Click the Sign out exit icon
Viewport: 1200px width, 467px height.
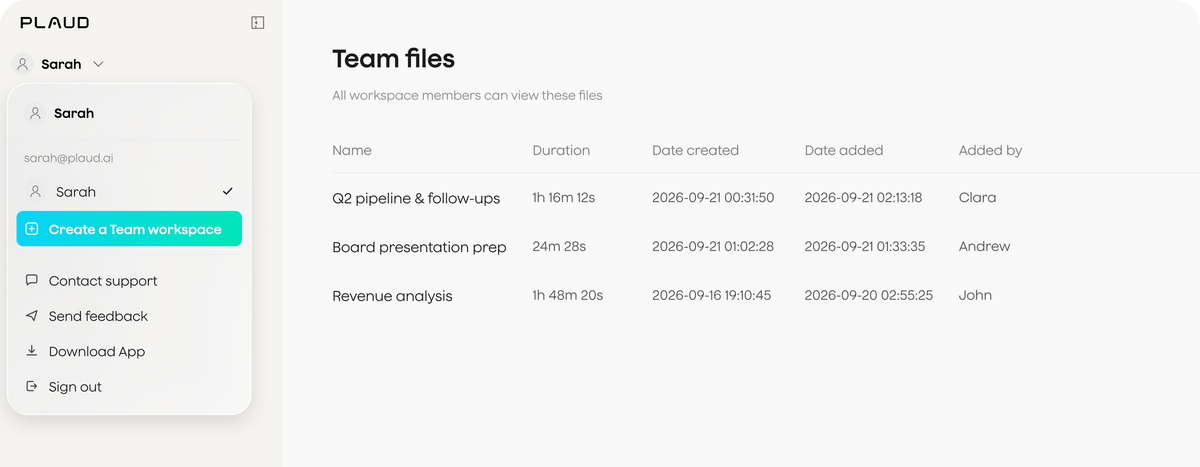pos(32,386)
